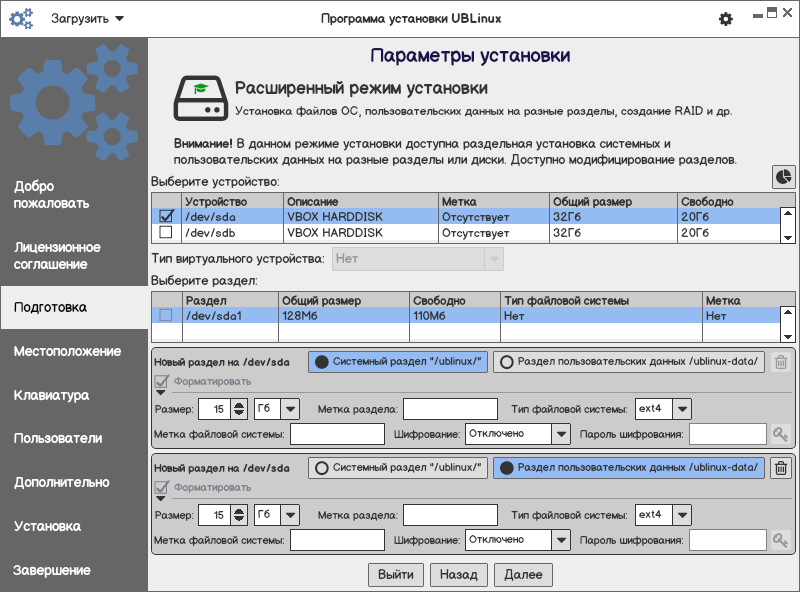Click the first Метка раздела input field
The image size is (800, 592).
pos(450,408)
